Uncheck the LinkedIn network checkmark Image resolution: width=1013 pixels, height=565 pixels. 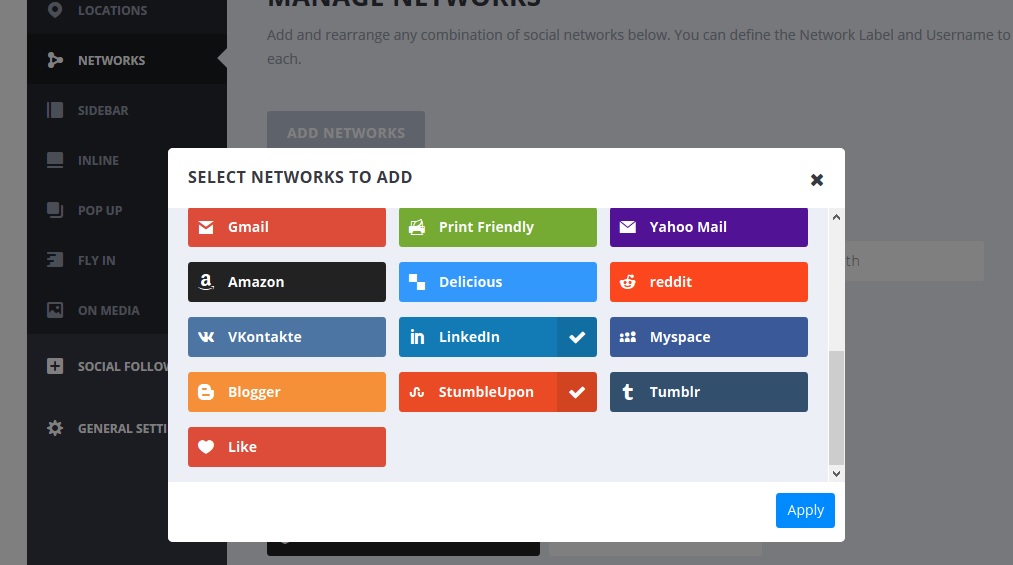point(577,337)
